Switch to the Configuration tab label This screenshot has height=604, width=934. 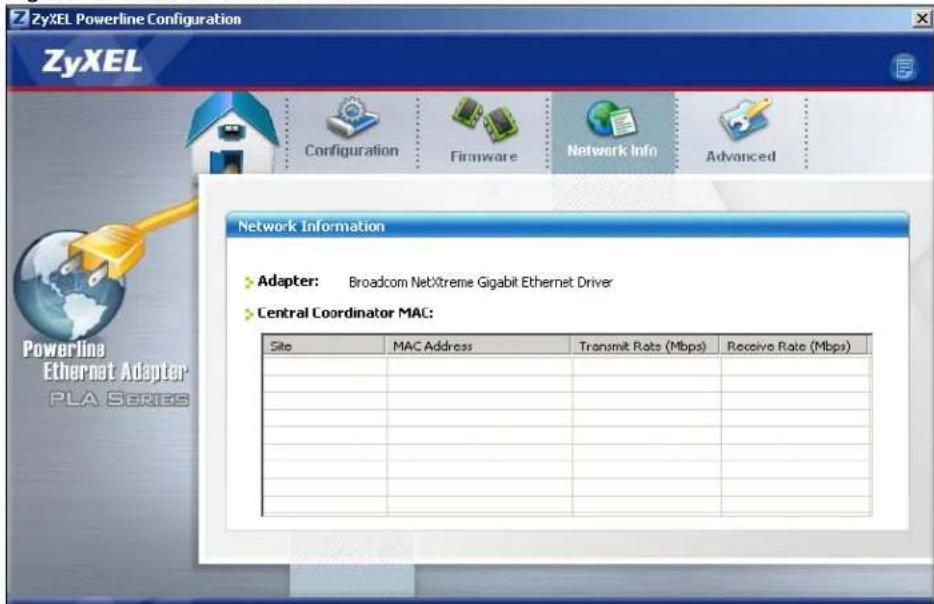351,151
